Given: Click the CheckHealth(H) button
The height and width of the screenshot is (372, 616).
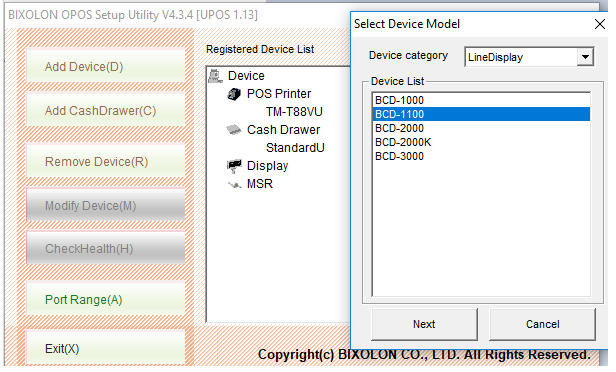Looking at the screenshot, I should point(106,248).
